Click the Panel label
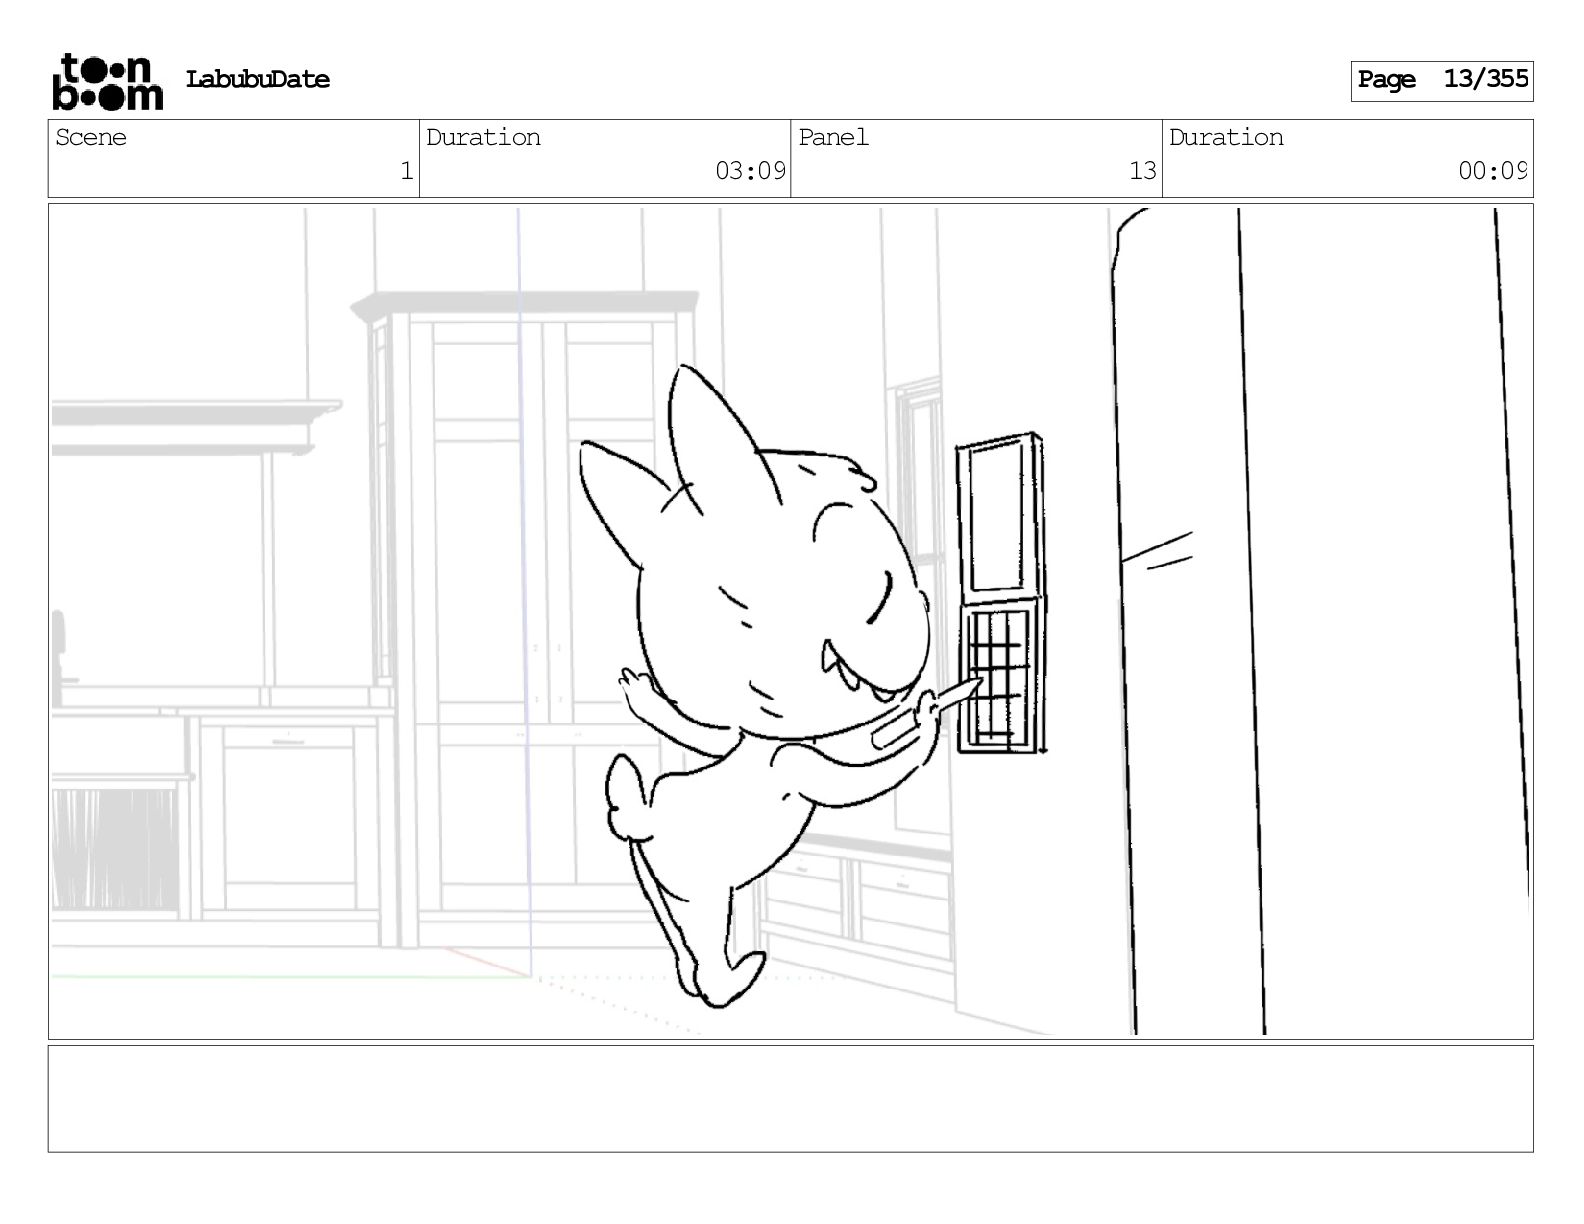 pyautogui.click(x=833, y=138)
